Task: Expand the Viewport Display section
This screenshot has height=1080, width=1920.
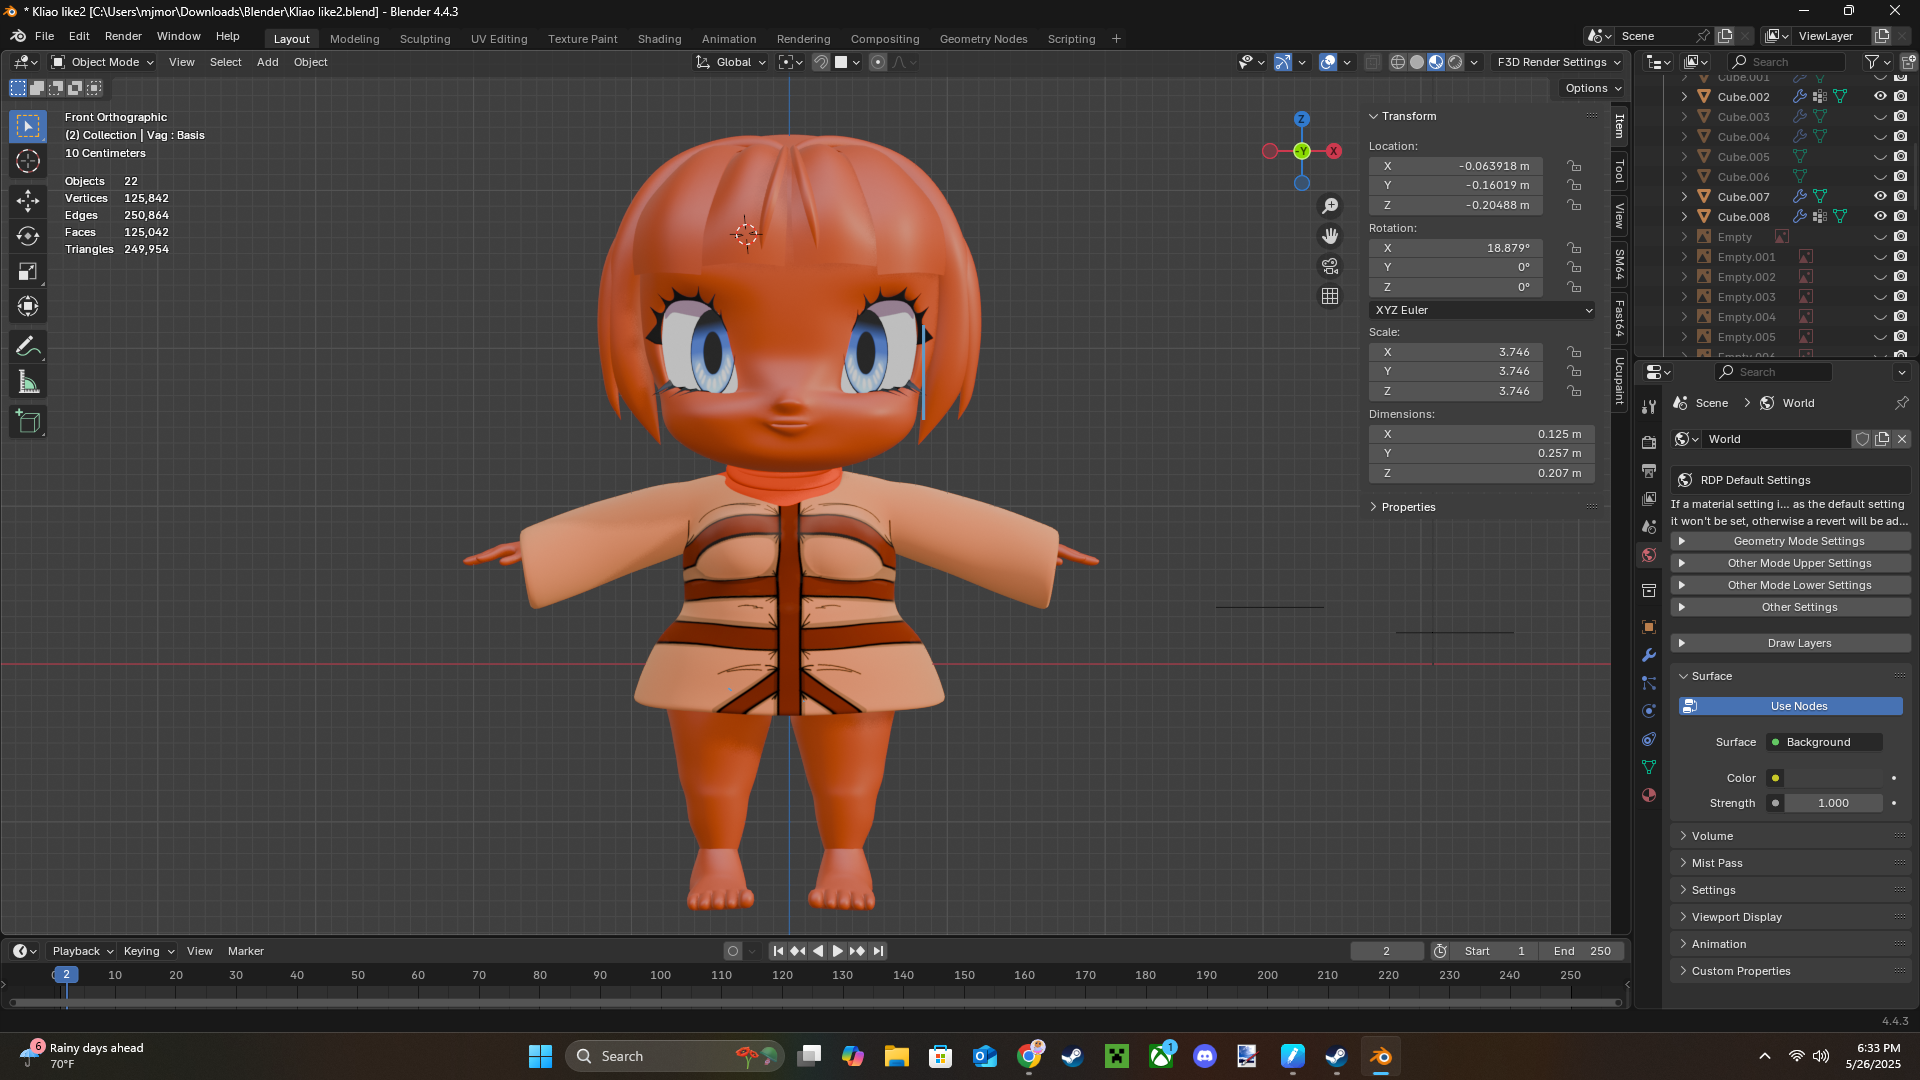Action: [1736, 917]
